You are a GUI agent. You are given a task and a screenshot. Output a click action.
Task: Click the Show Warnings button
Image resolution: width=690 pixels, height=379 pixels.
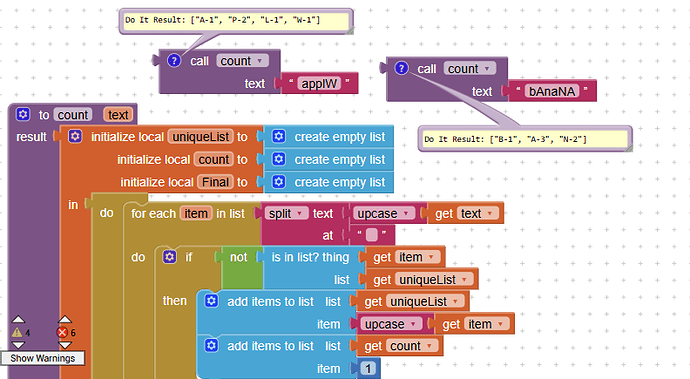pos(43,358)
